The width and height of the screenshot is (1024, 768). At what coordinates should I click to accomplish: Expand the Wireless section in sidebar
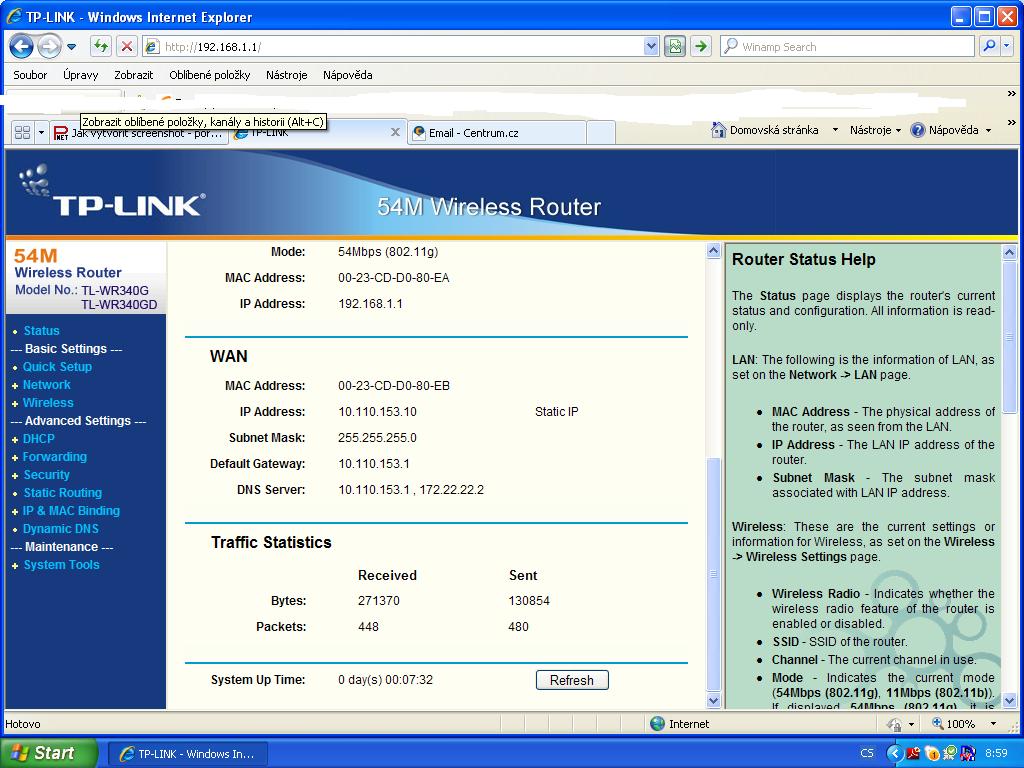[x=48, y=402]
